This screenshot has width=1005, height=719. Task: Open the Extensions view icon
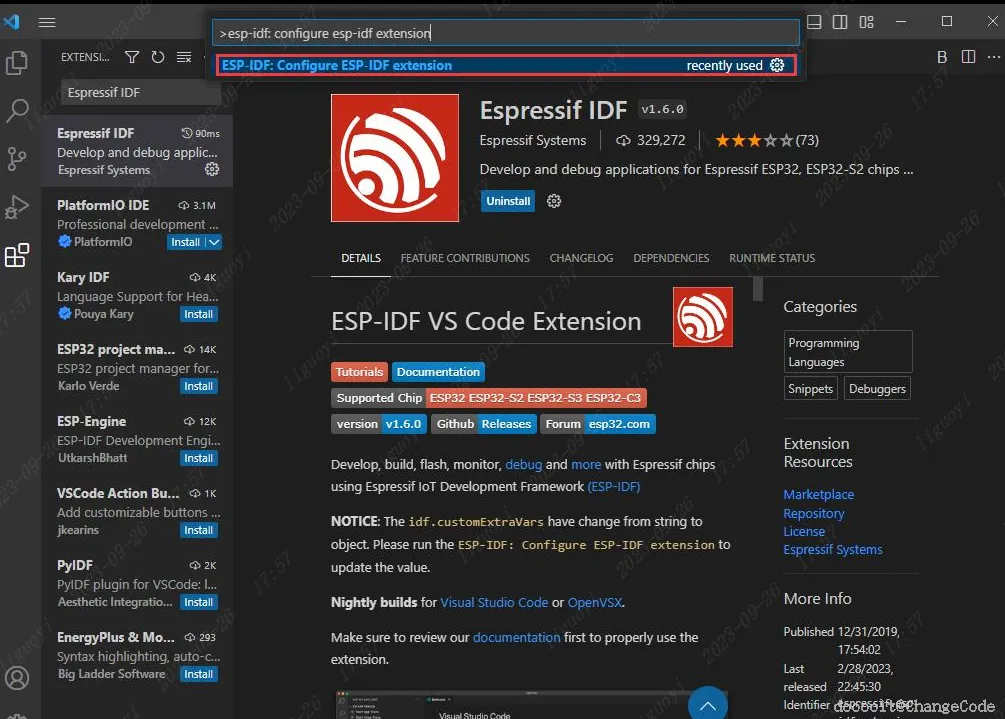(x=17, y=254)
